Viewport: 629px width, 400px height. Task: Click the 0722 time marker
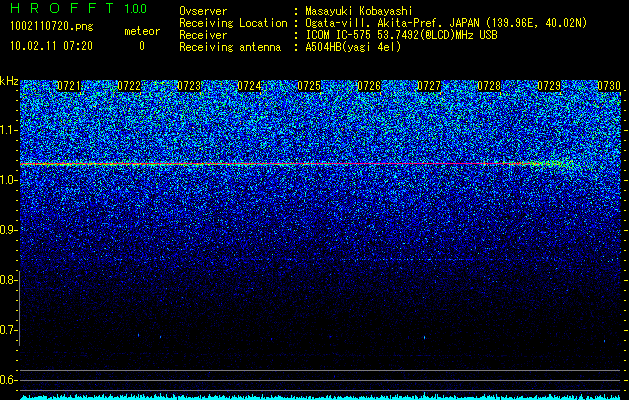point(129,86)
